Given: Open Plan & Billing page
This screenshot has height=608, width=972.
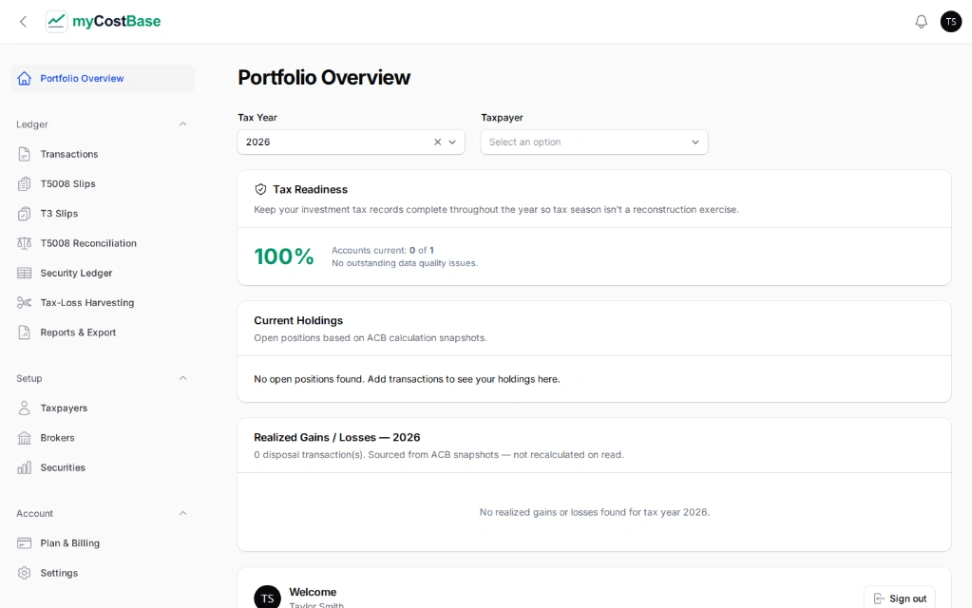Looking at the screenshot, I should point(103,543).
